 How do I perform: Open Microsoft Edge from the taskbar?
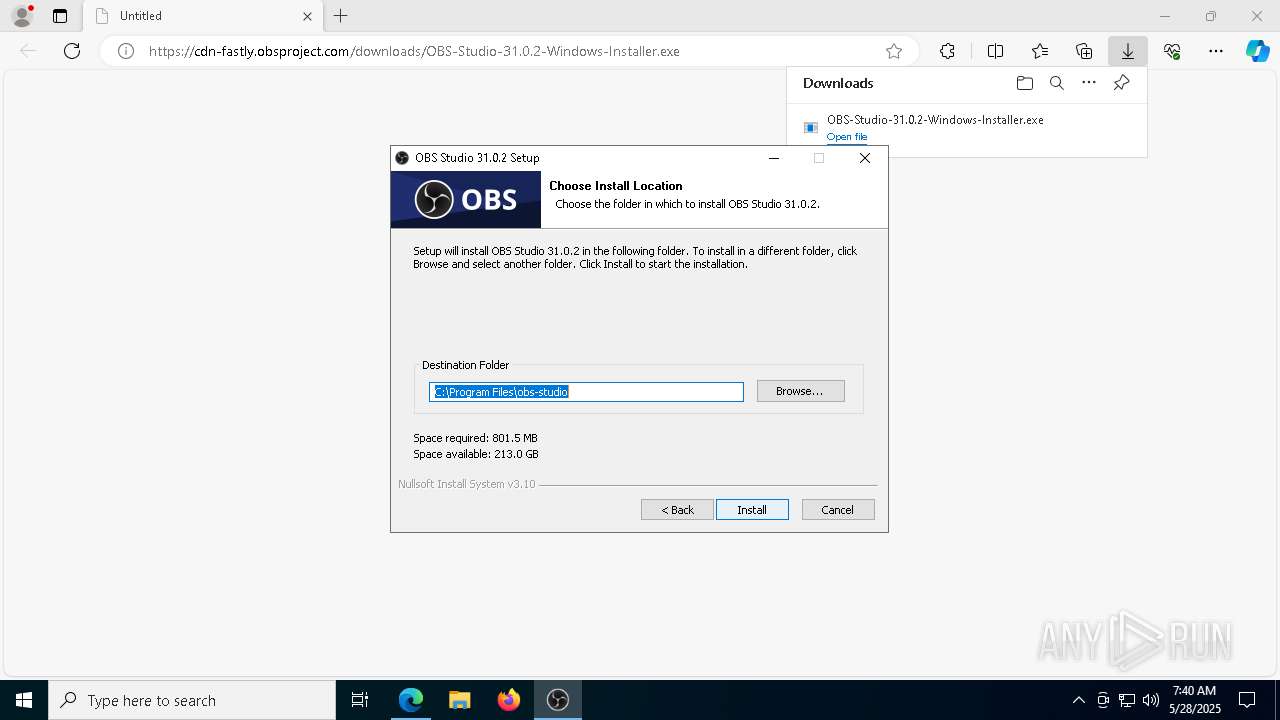(x=411, y=700)
